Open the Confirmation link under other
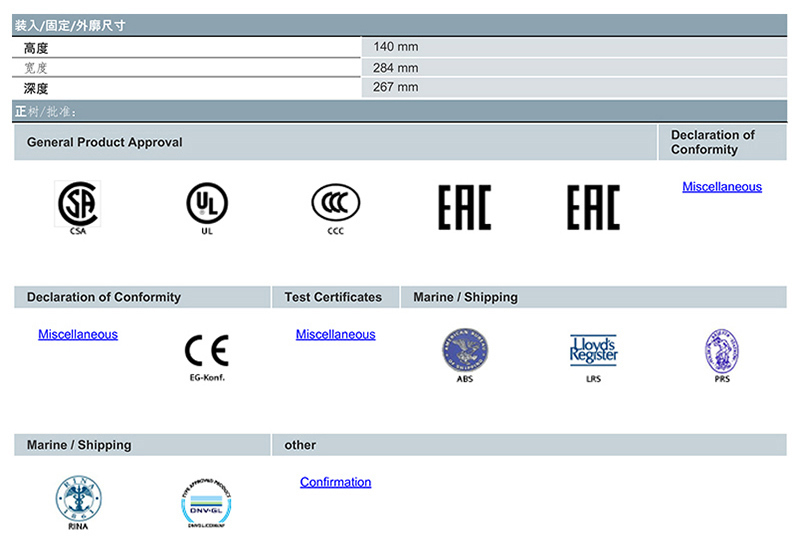 [x=336, y=482]
